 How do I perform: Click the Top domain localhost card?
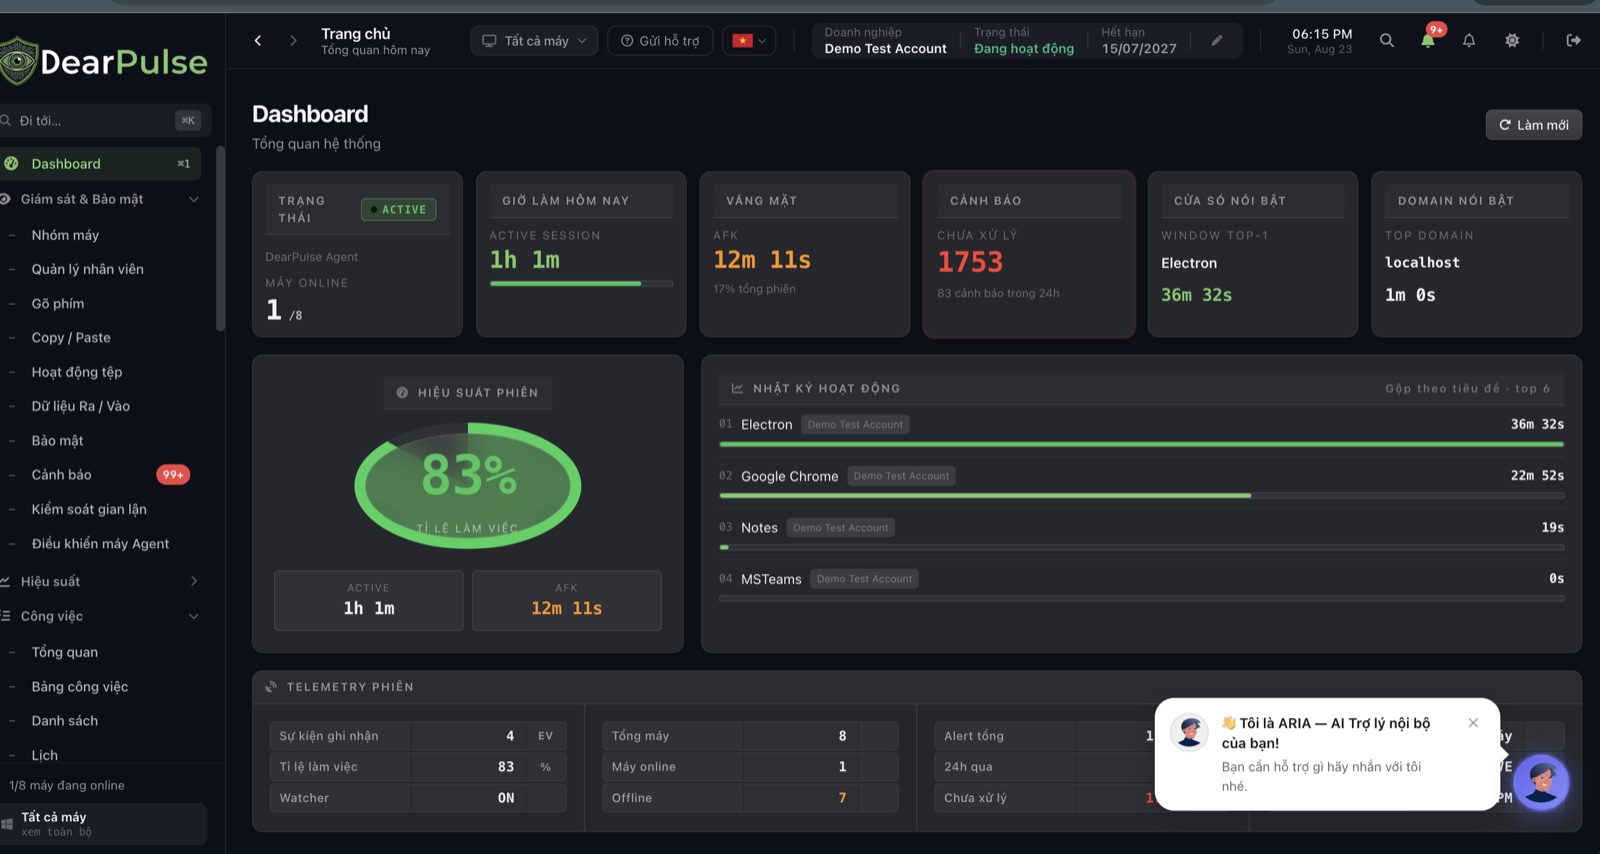pos(1476,254)
